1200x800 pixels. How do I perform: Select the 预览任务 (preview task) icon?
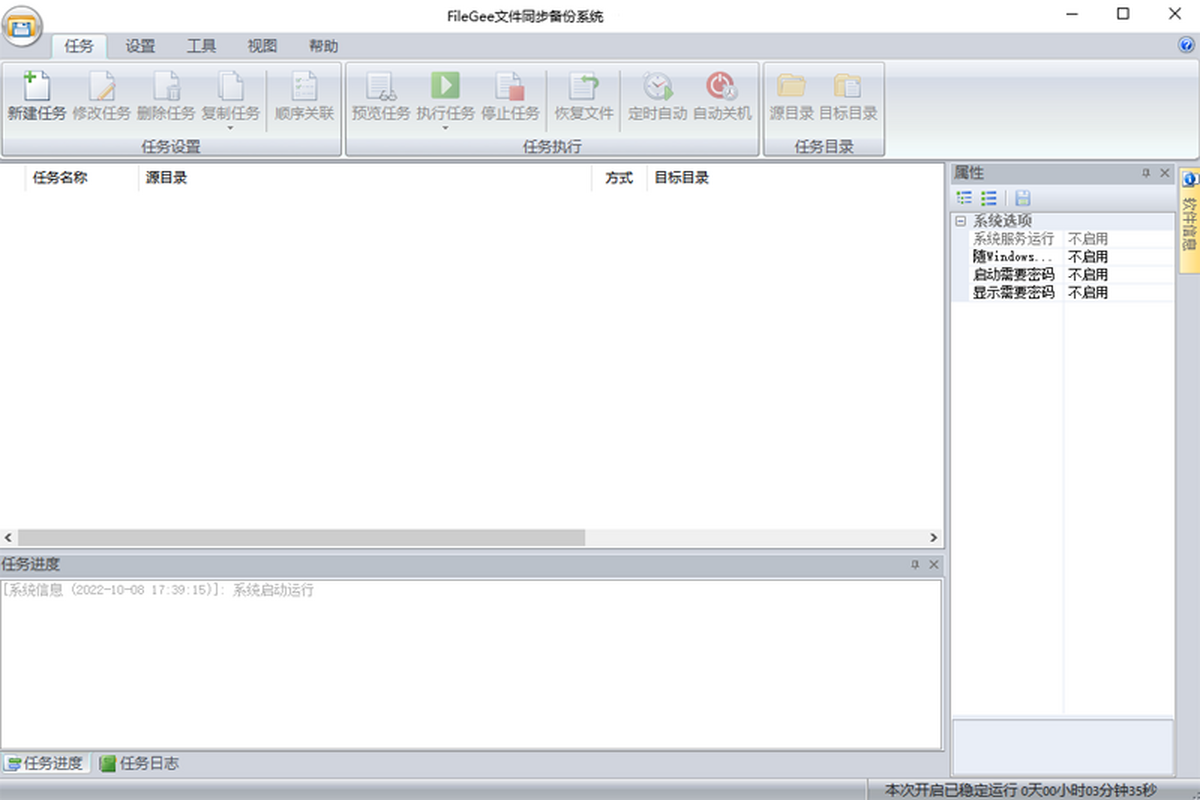click(380, 95)
